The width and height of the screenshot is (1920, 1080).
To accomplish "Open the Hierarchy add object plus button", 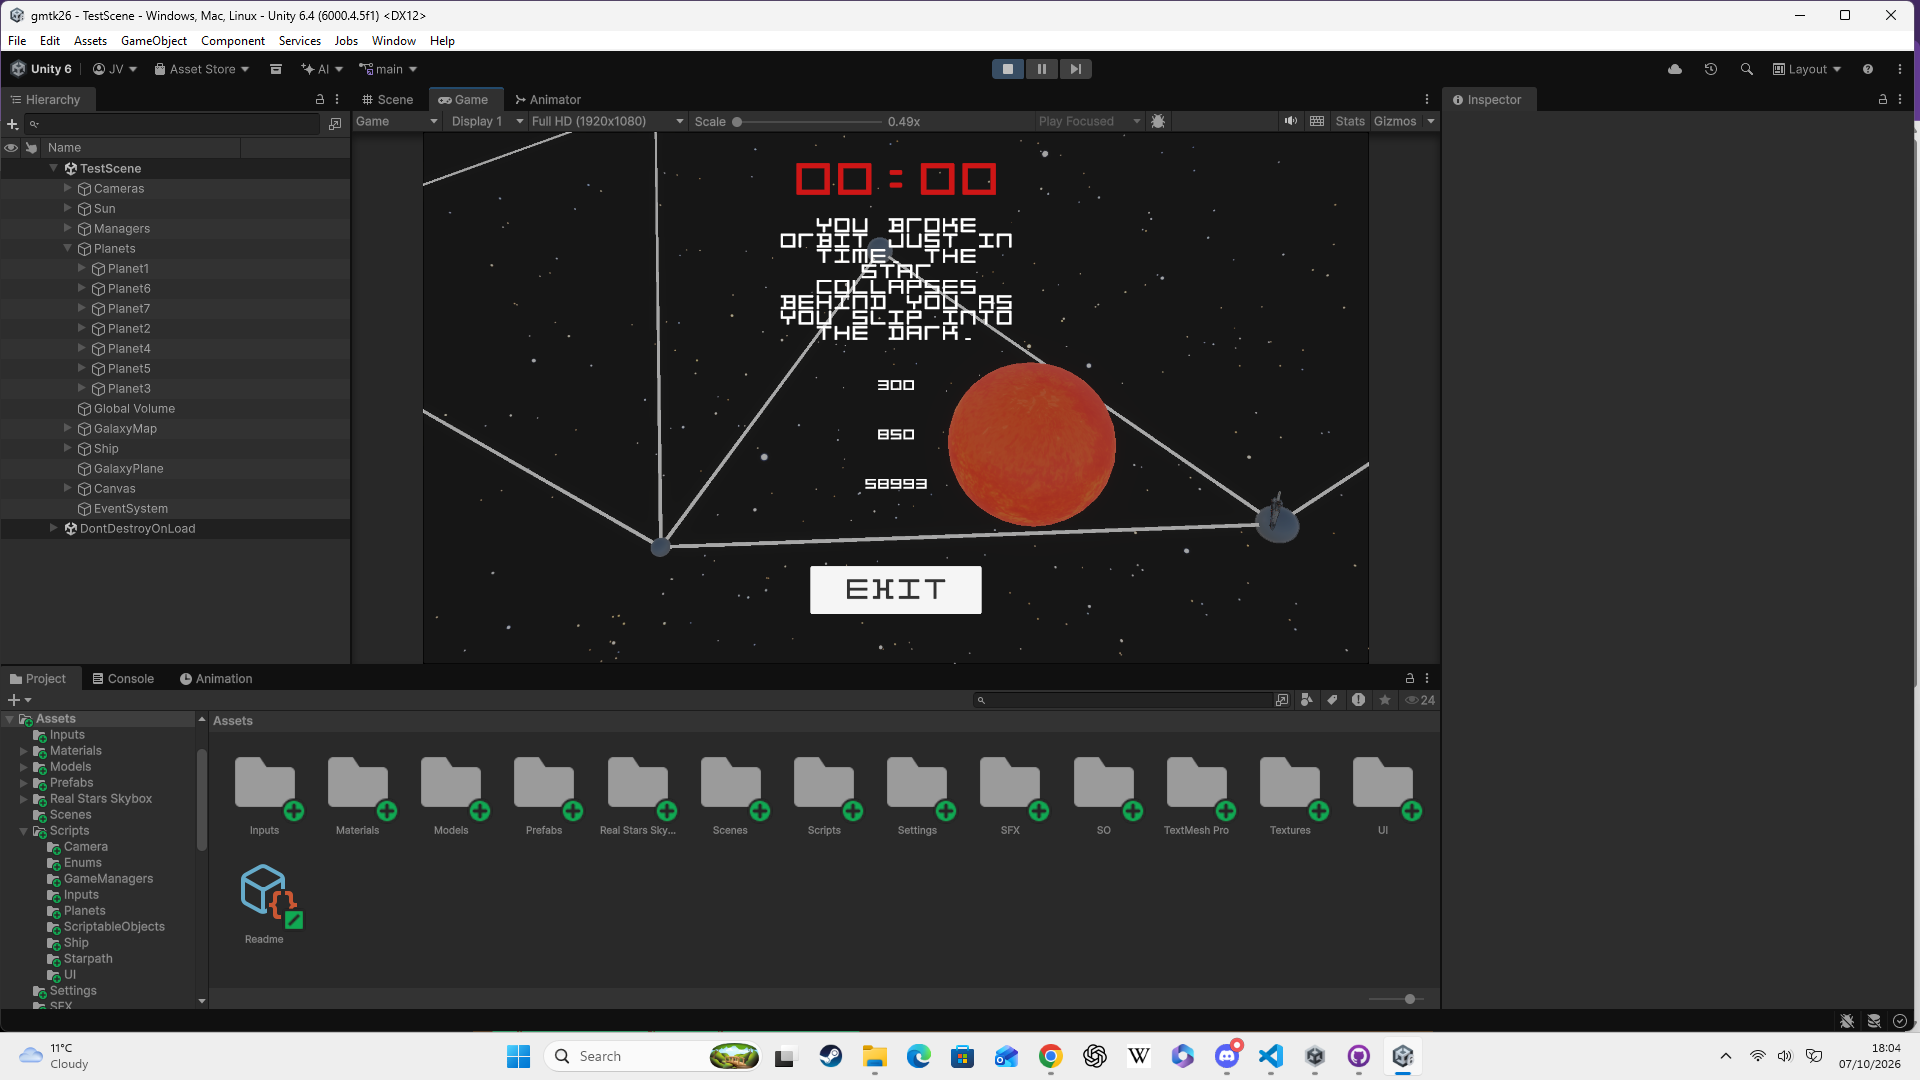I will tap(13, 124).
